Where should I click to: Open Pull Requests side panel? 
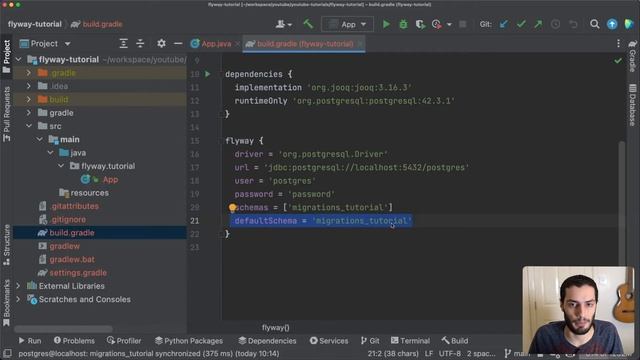6,115
